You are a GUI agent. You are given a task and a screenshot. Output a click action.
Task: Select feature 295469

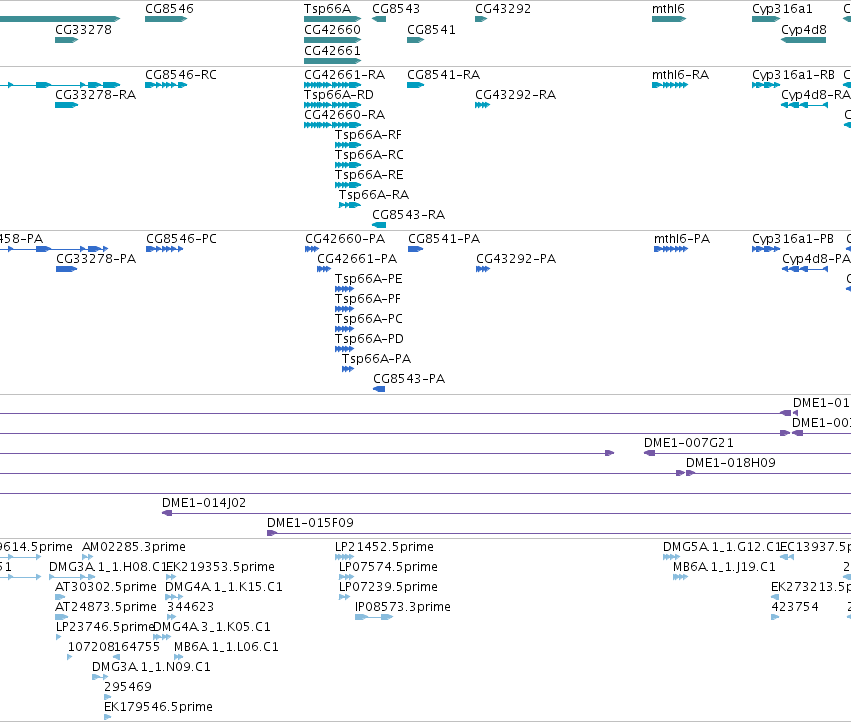click(107, 697)
